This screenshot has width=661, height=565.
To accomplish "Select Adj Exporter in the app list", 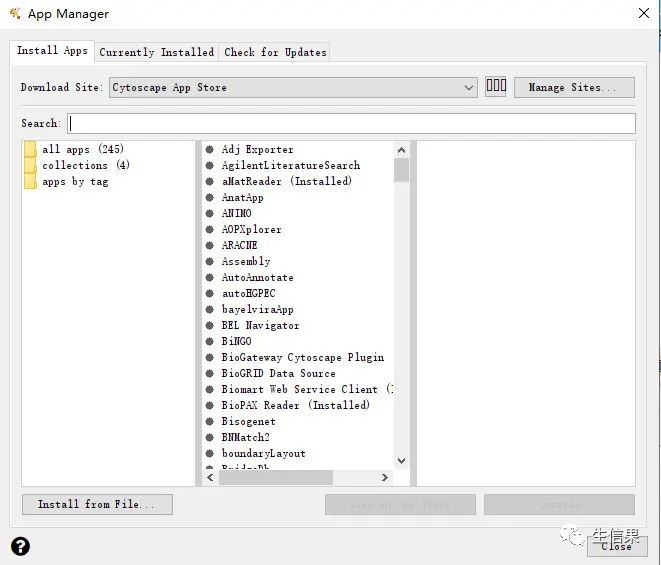I will click(258, 150).
